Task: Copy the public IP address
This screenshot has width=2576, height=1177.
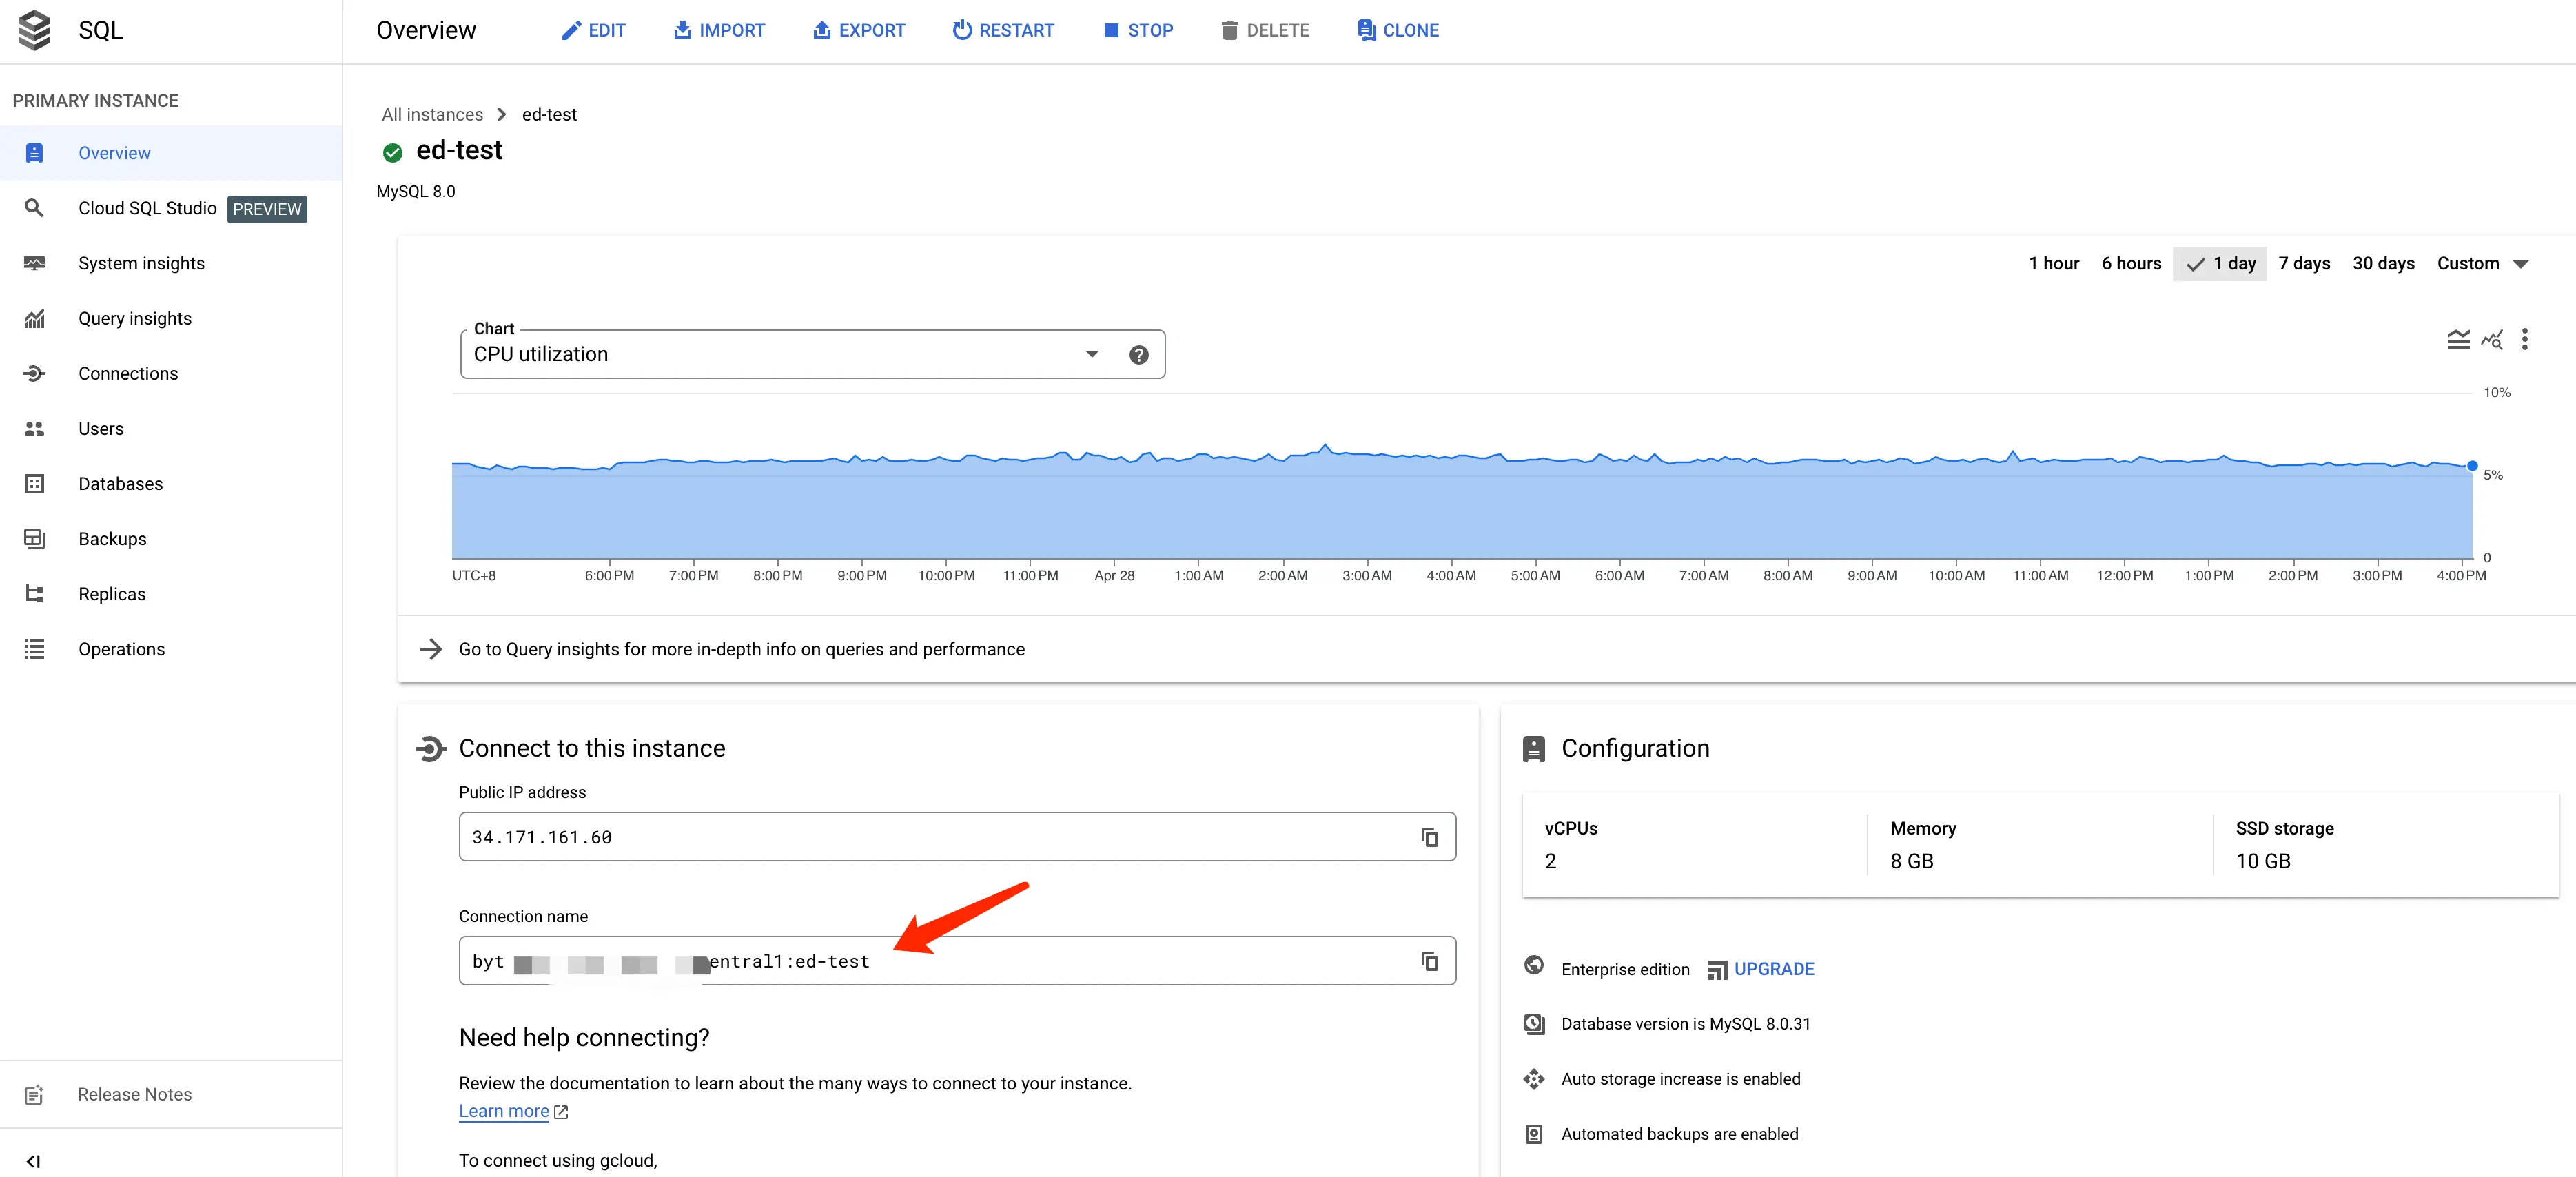Action: (x=1429, y=837)
